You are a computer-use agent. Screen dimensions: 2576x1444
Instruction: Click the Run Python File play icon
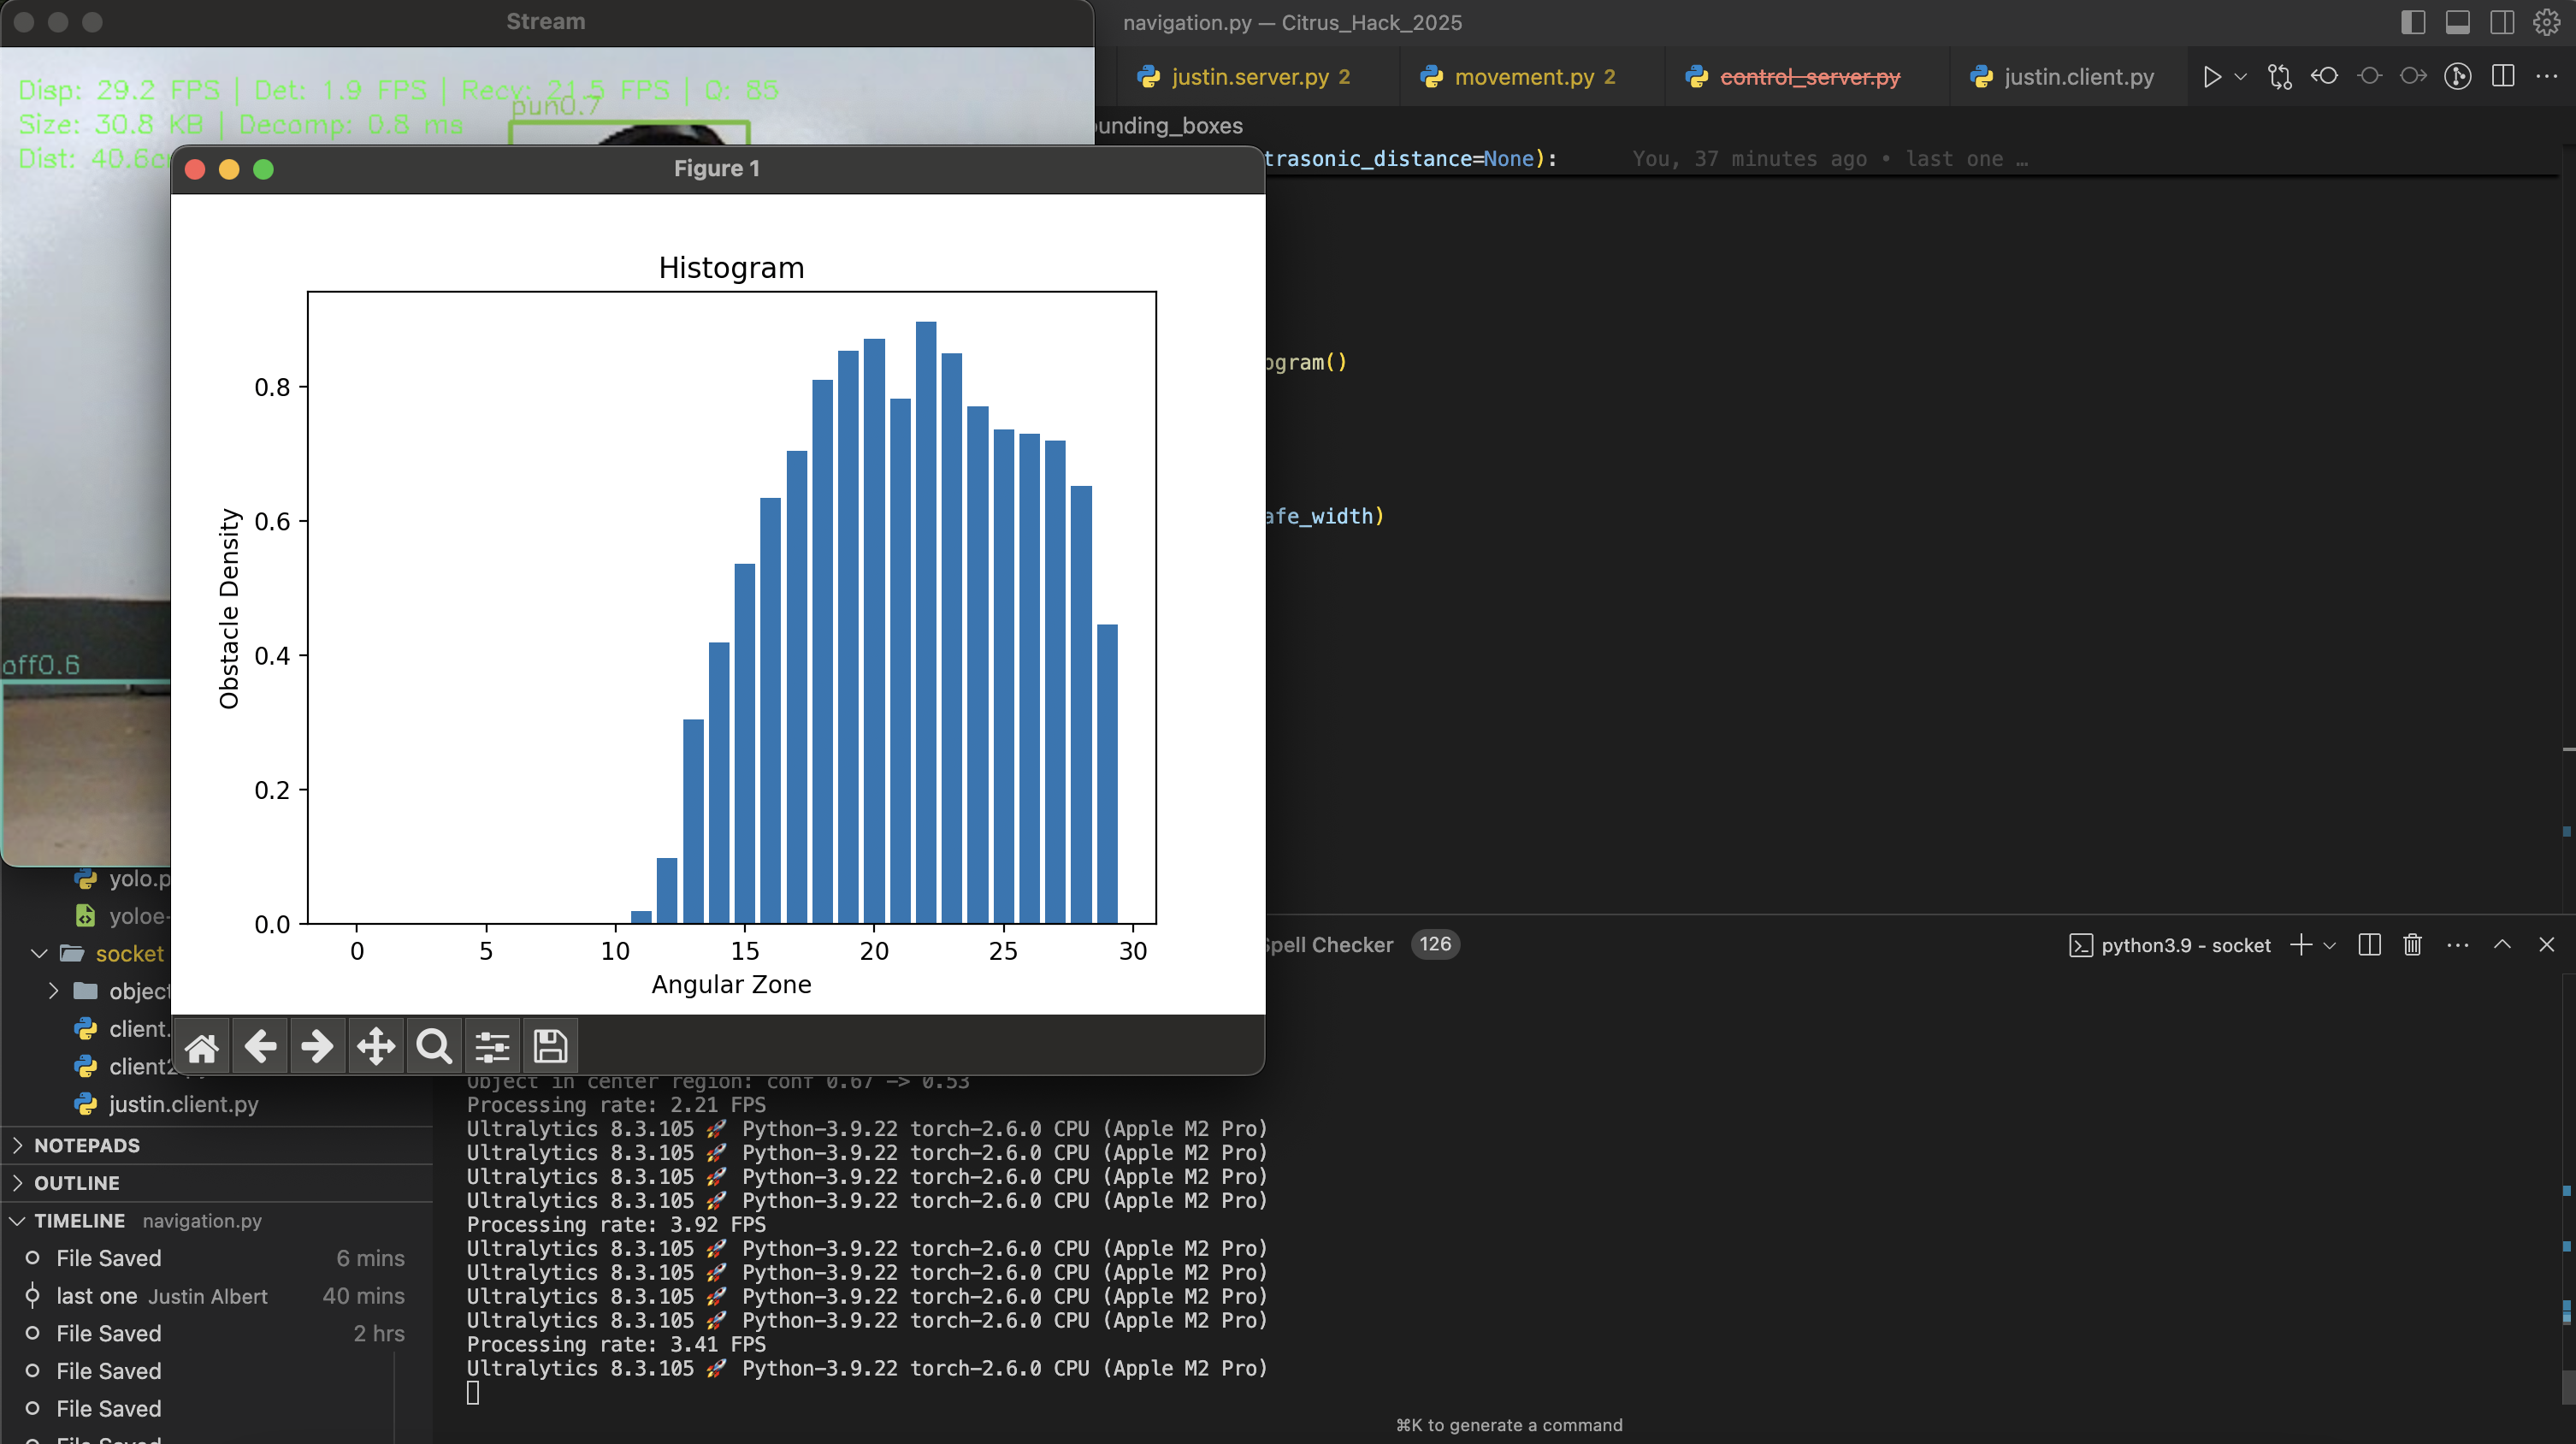pyautogui.click(x=2212, y=77)
